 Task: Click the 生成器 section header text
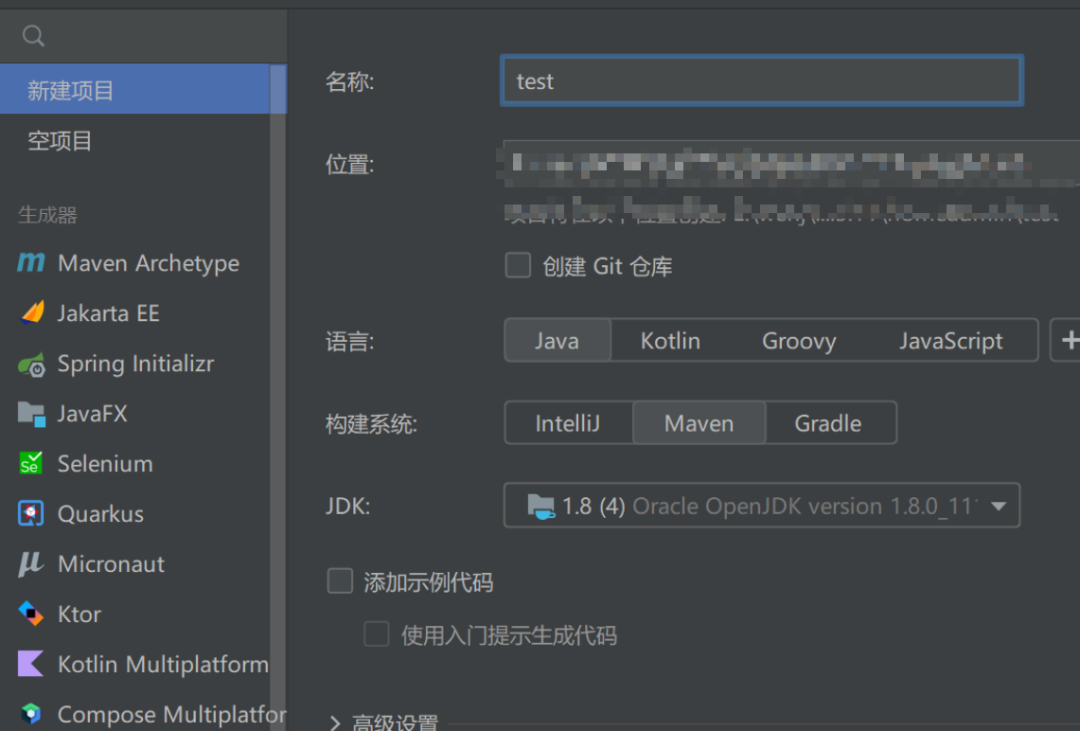pyautogui.click(x=48, y=215)
